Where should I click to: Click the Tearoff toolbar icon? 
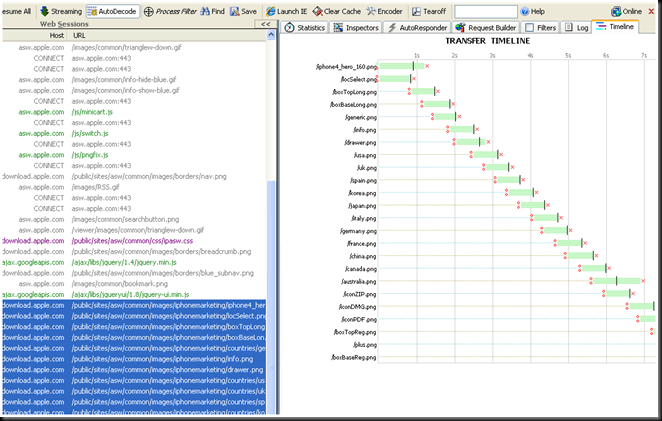tap(414, 10)
